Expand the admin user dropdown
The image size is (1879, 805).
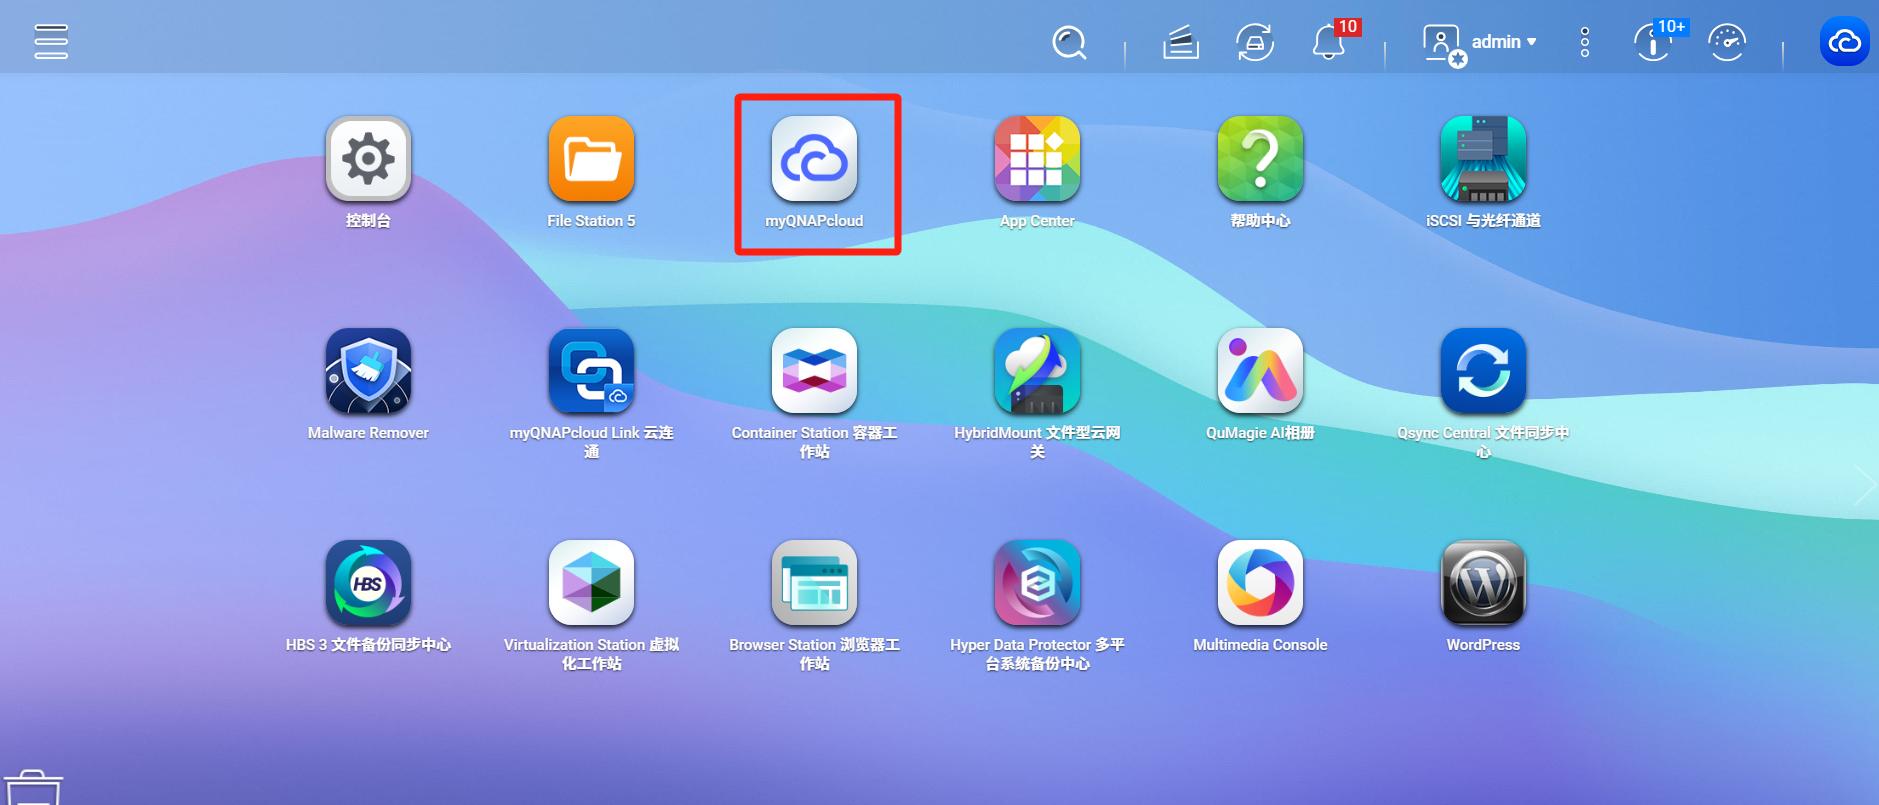click(1504, 42)
